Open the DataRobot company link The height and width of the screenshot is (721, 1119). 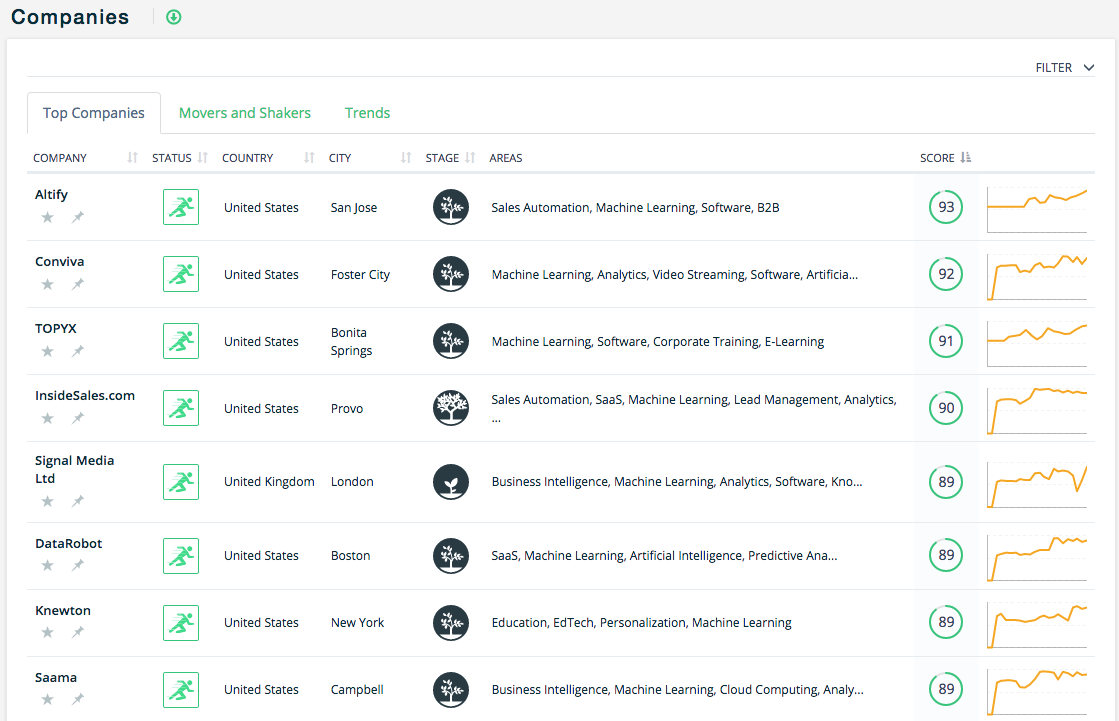69,543
